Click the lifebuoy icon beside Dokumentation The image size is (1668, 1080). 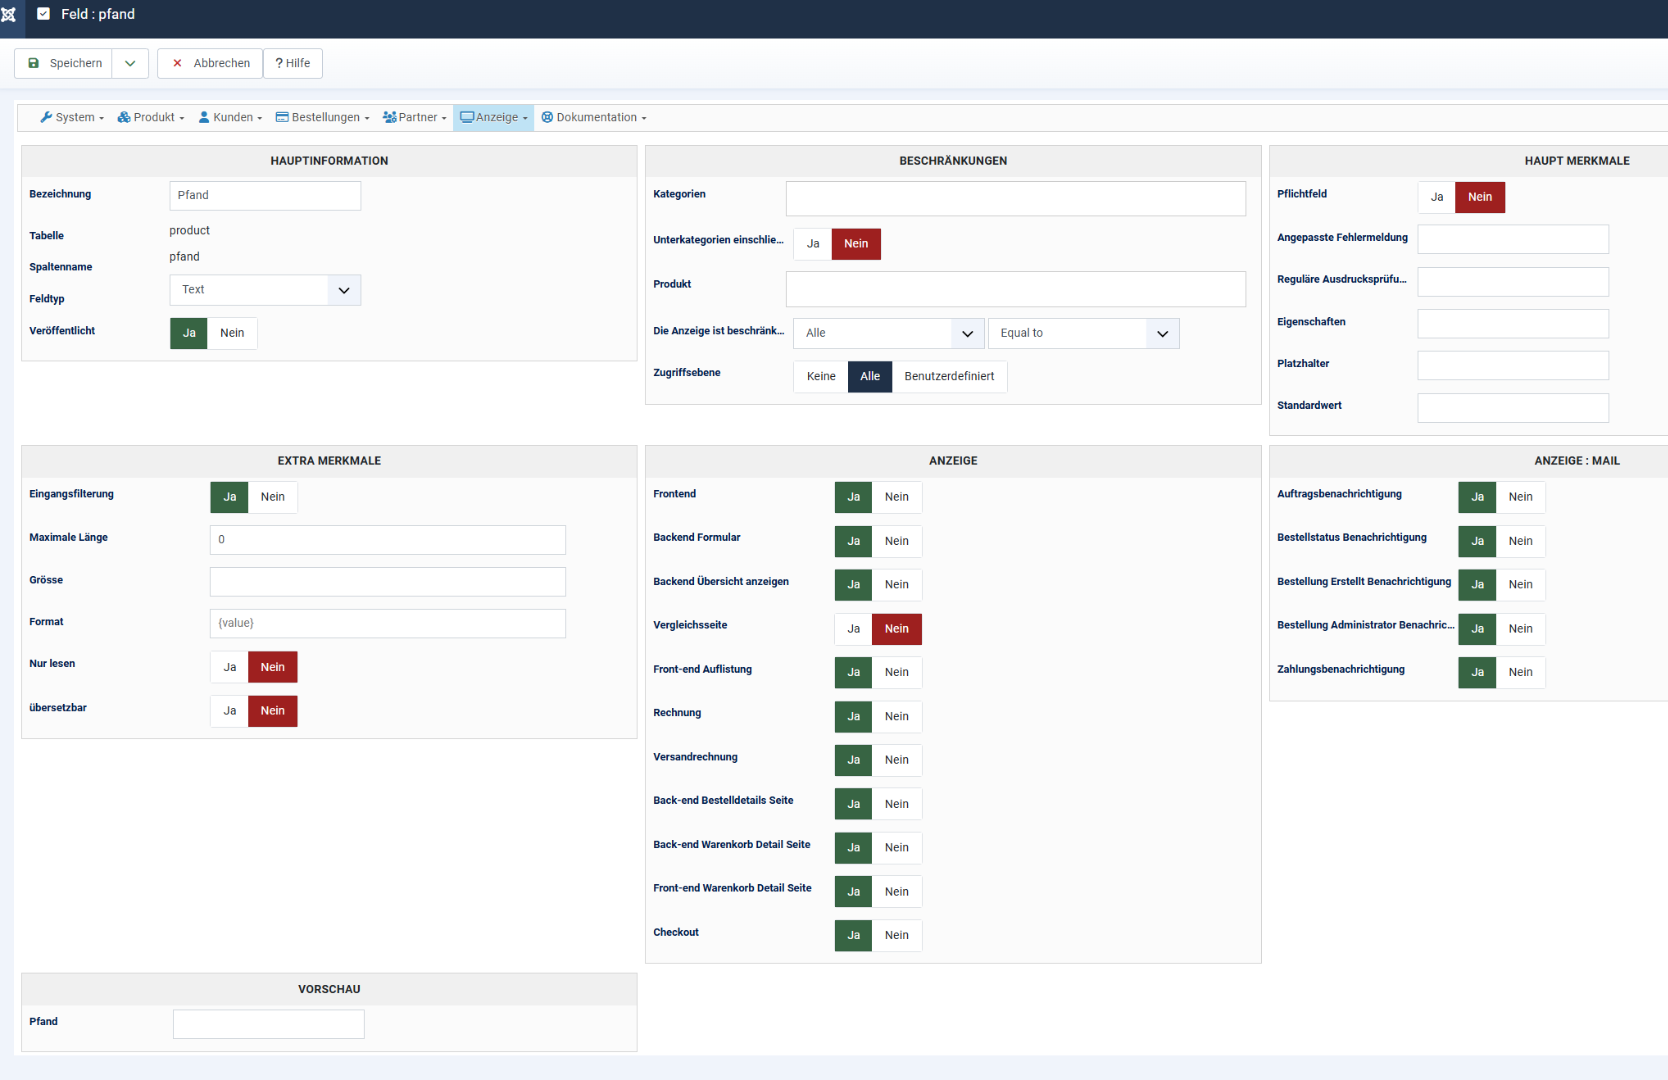click(x=547, y=117)
